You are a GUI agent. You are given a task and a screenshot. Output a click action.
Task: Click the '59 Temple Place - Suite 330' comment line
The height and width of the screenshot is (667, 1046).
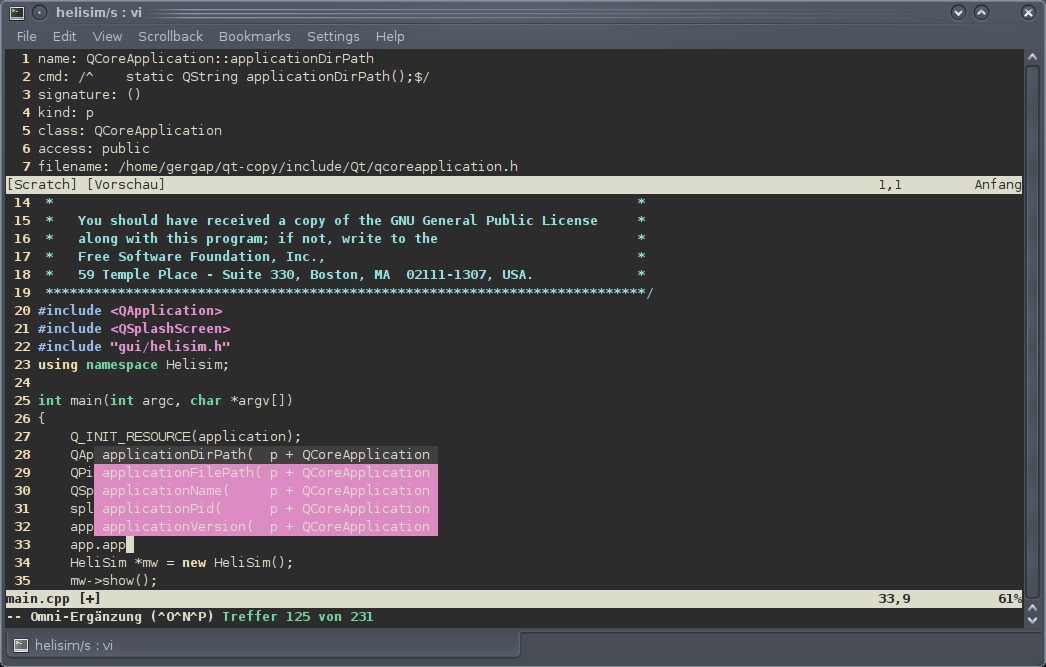pos(305,275)
